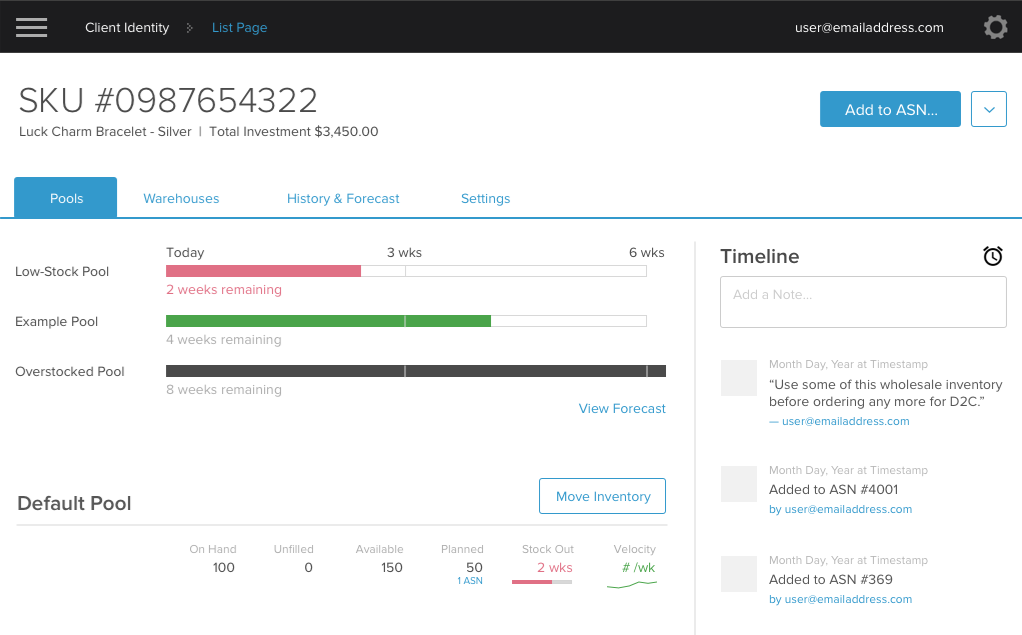Go to the Settings tab
1022x635 pixels.
click(x=486, y=198)
